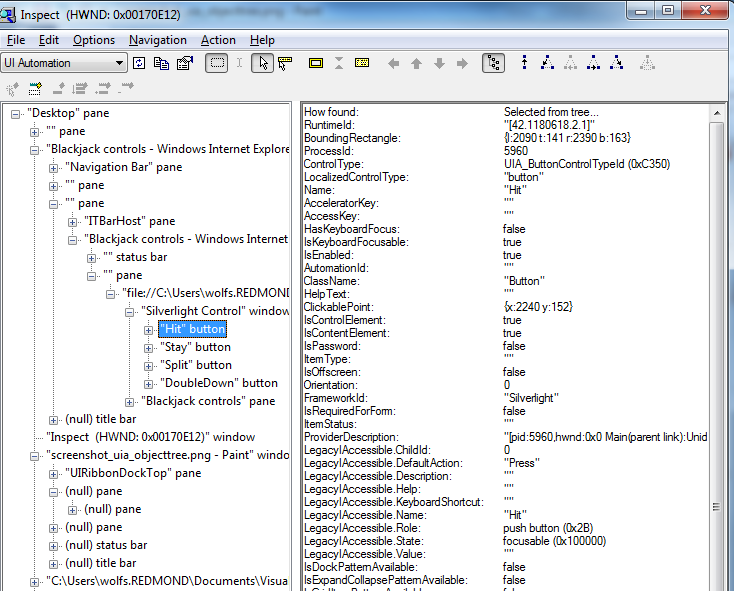Click the keyboard icon in the toolbar

(x=361, y=63)
